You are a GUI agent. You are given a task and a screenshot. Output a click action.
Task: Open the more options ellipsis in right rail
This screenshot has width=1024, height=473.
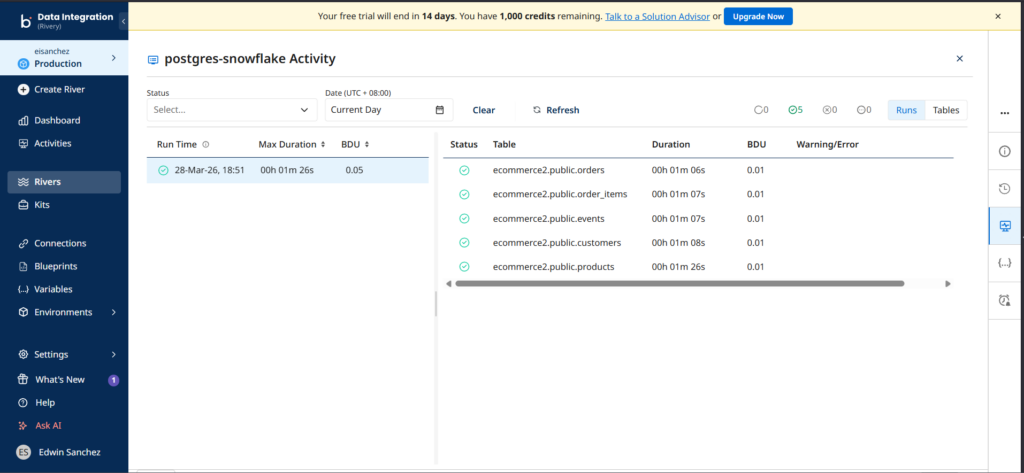coord(1005,113)
